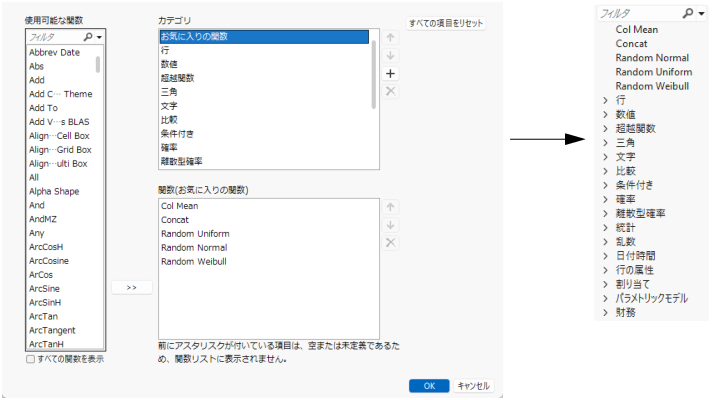712x400 pixels.
Task: Expand 超越関数 category in right panel
Action: [605, 128]
